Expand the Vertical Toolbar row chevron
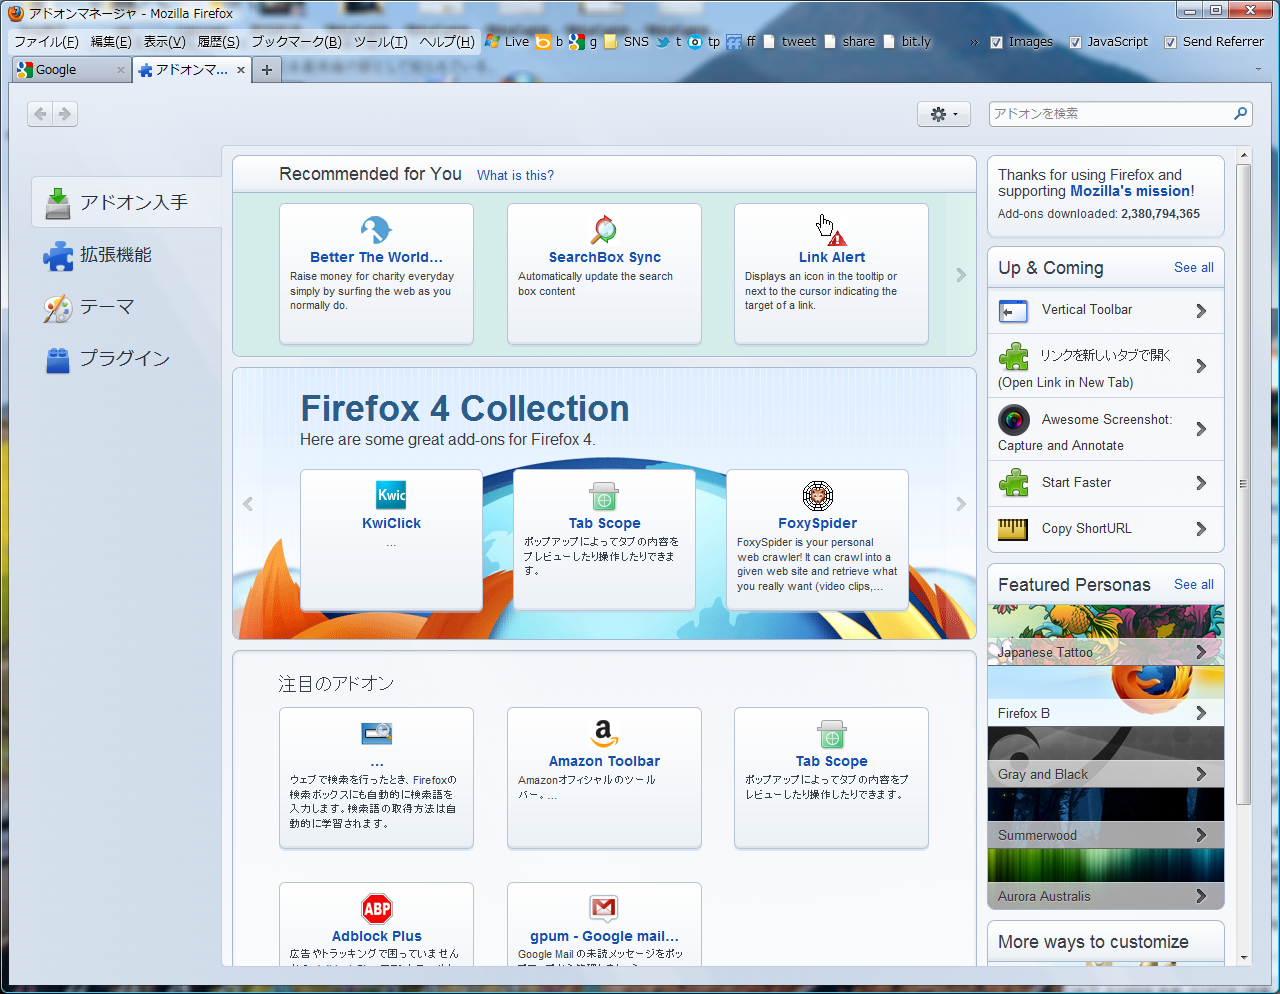 (1201, 311)
